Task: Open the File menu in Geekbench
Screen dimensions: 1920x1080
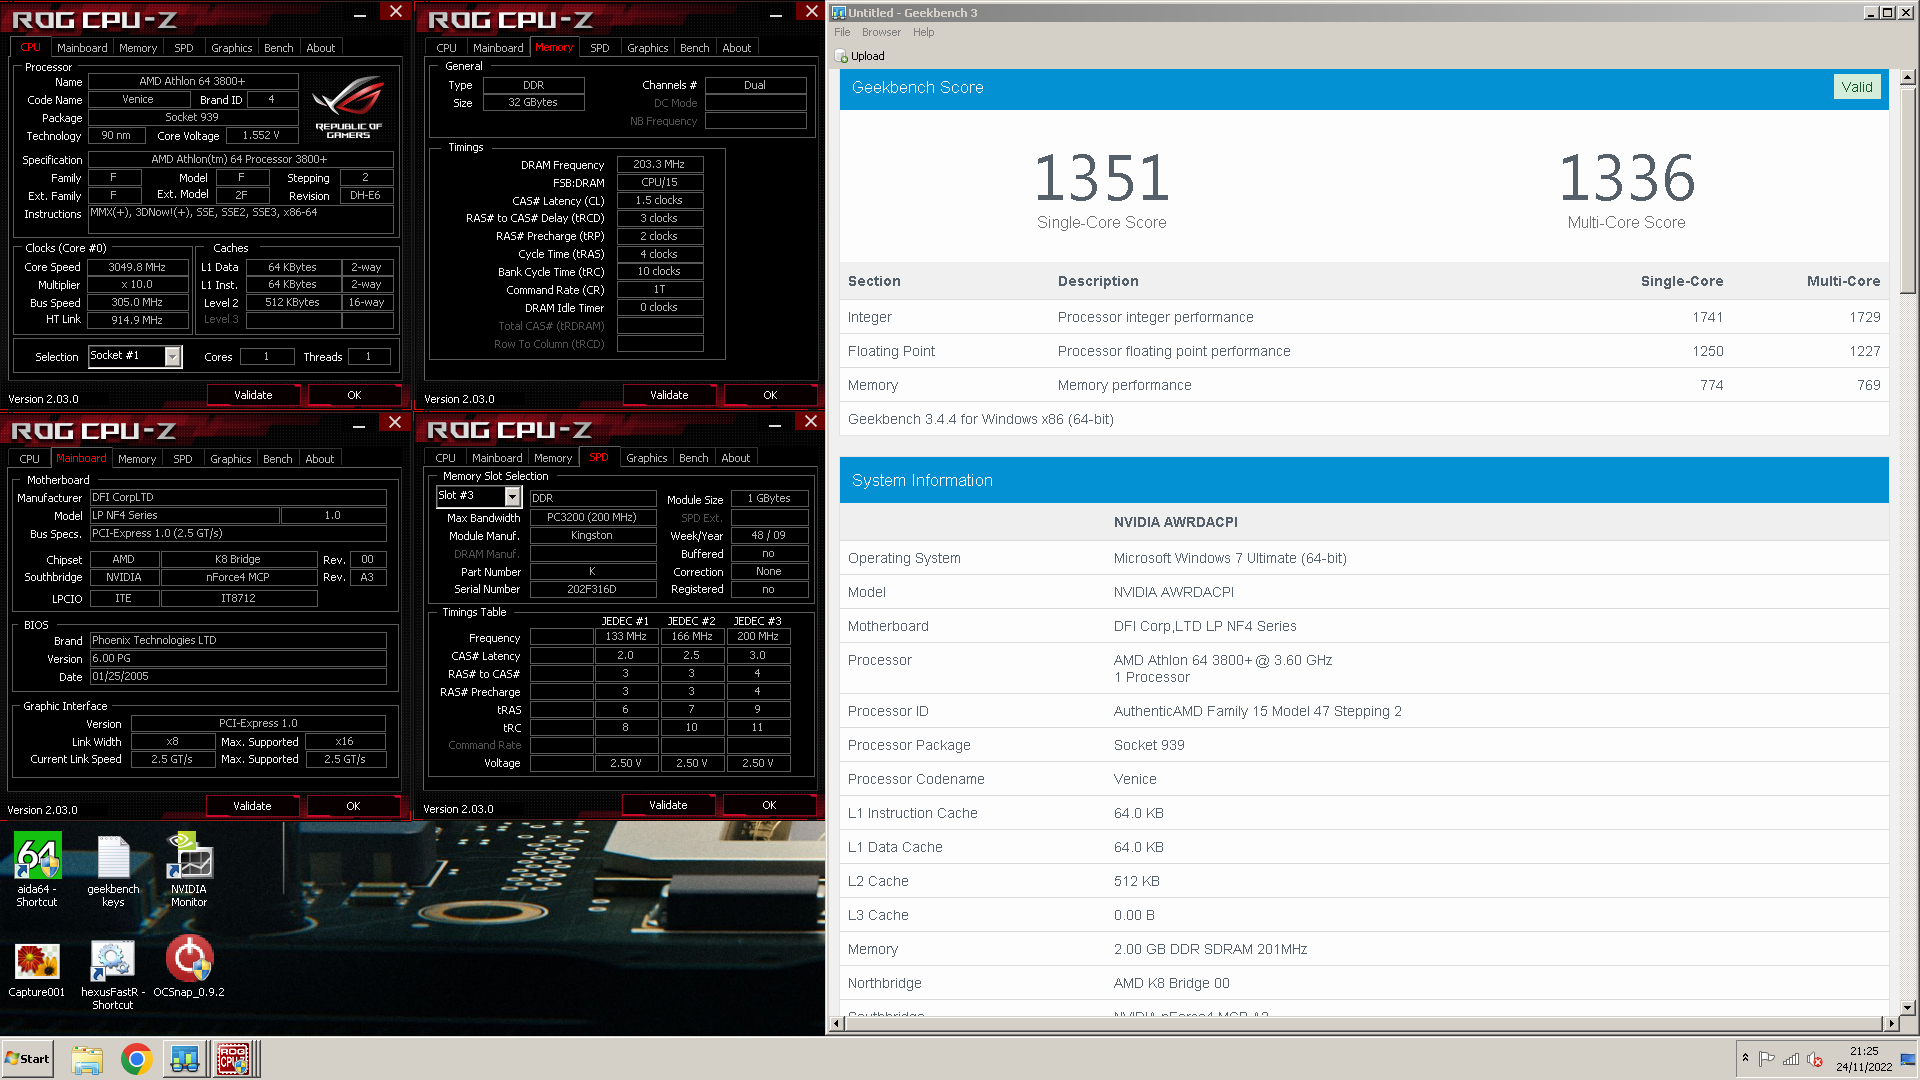Action: pos(842,32)
